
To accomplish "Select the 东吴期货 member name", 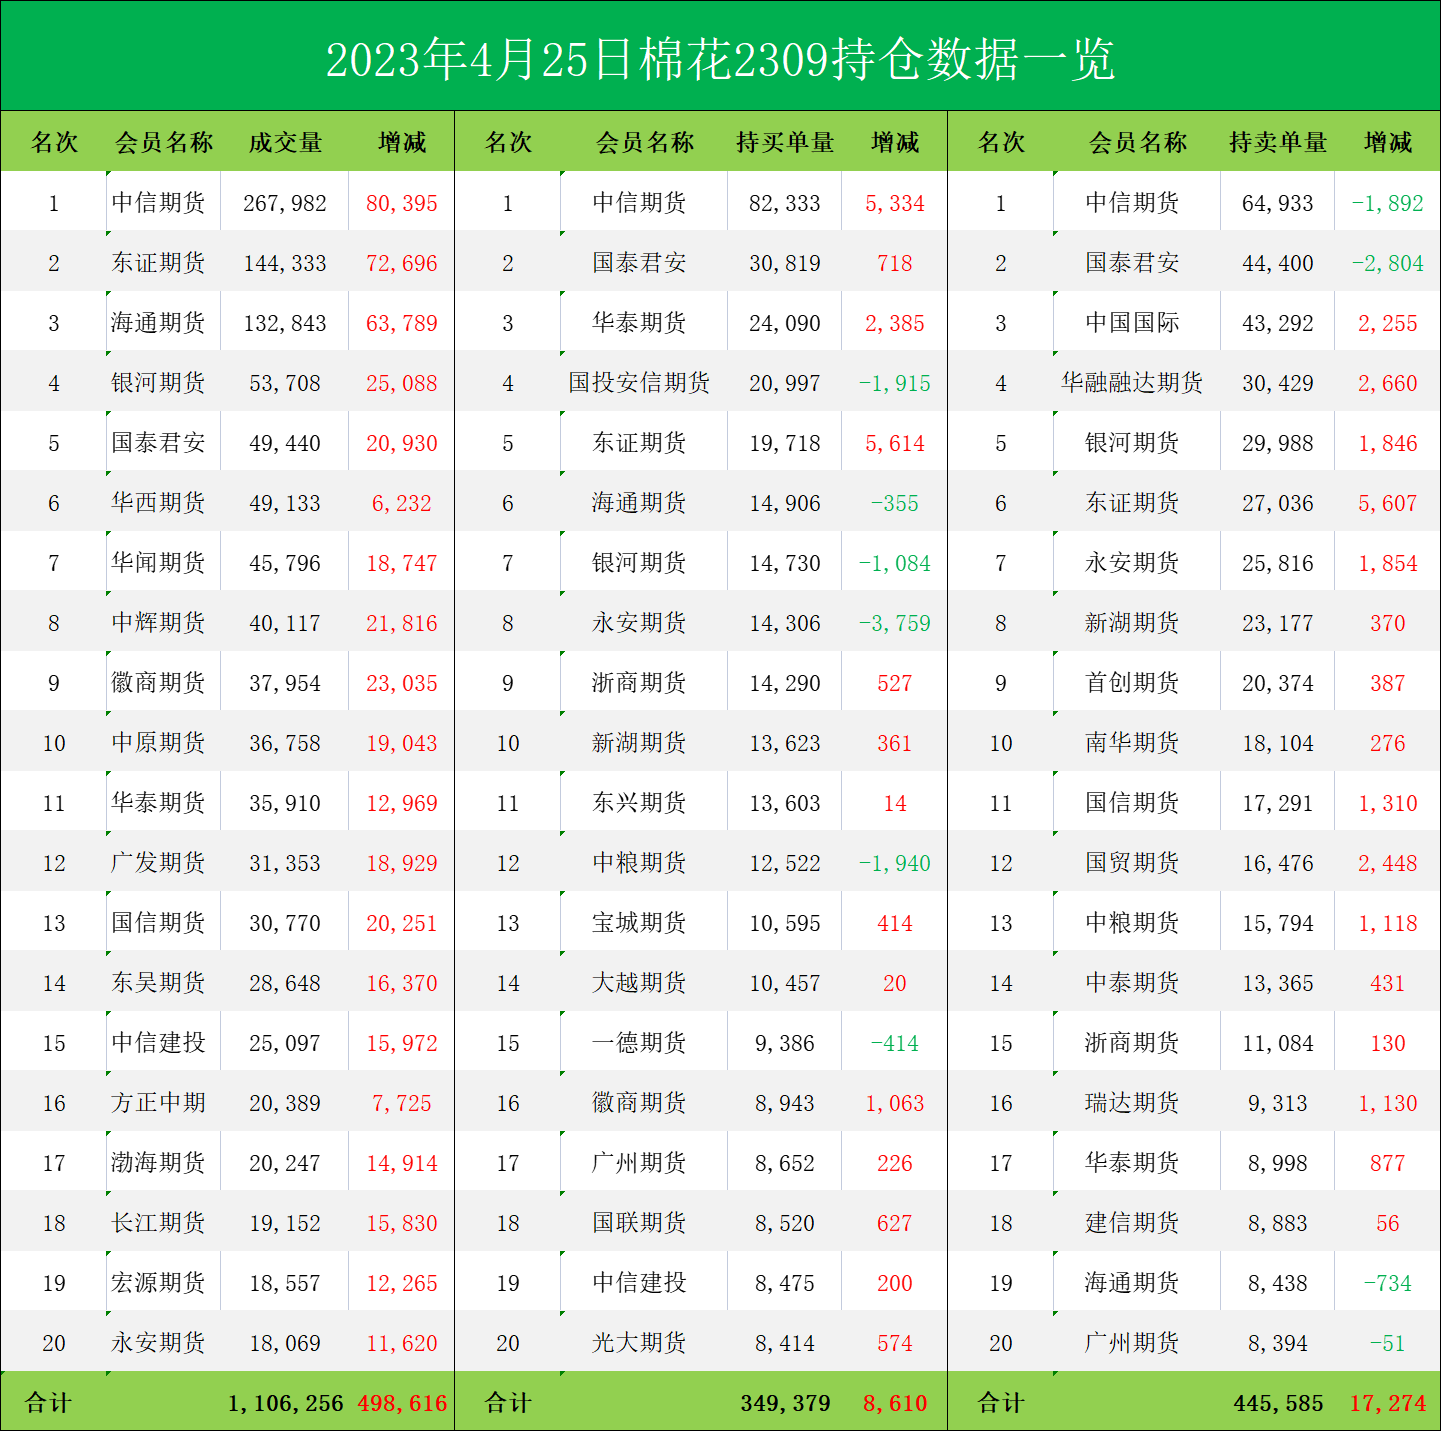I will pos(158,982).
